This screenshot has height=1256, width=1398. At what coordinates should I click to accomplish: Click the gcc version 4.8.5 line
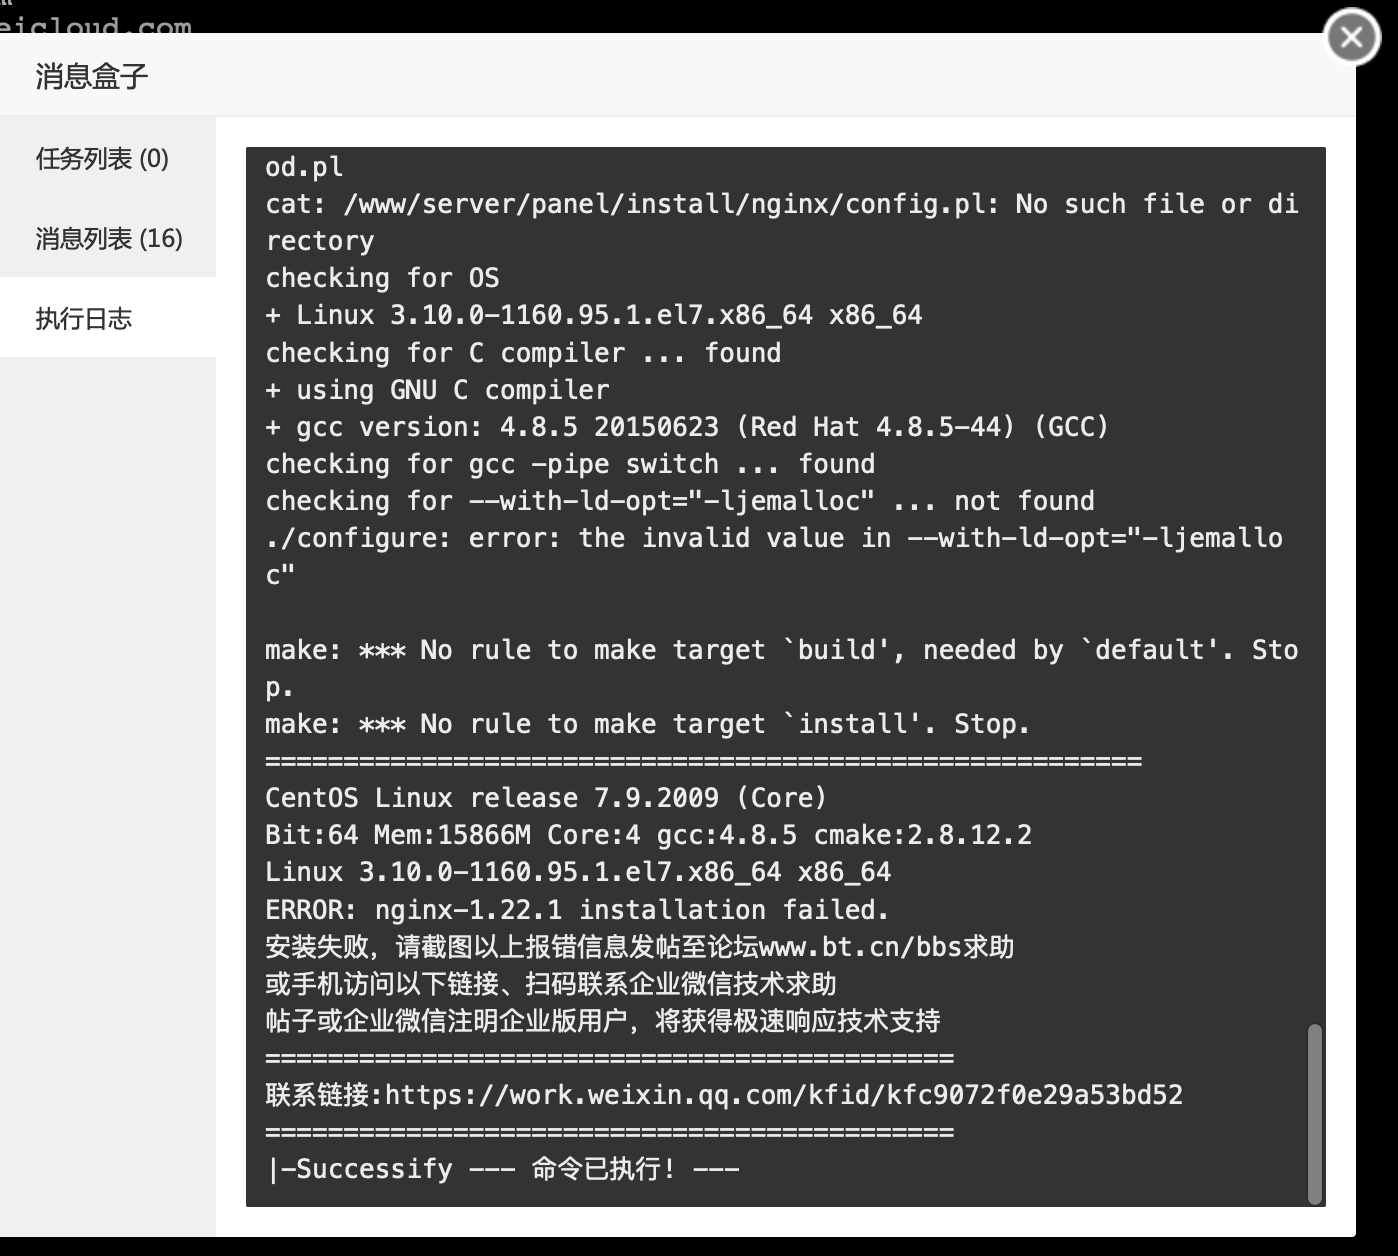(x=687, y=427)
